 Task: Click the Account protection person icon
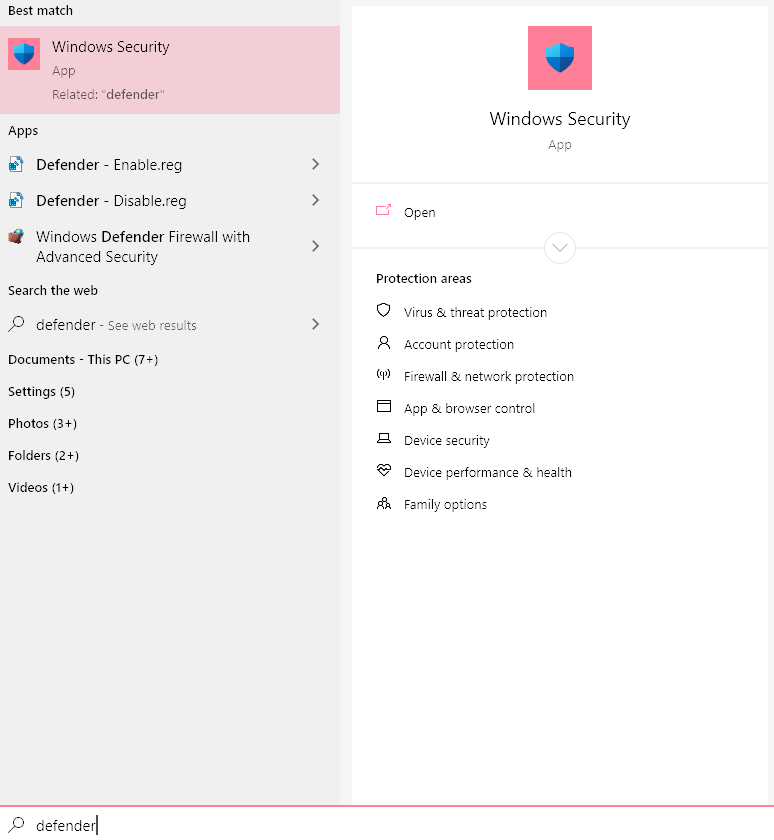point(384,343)
